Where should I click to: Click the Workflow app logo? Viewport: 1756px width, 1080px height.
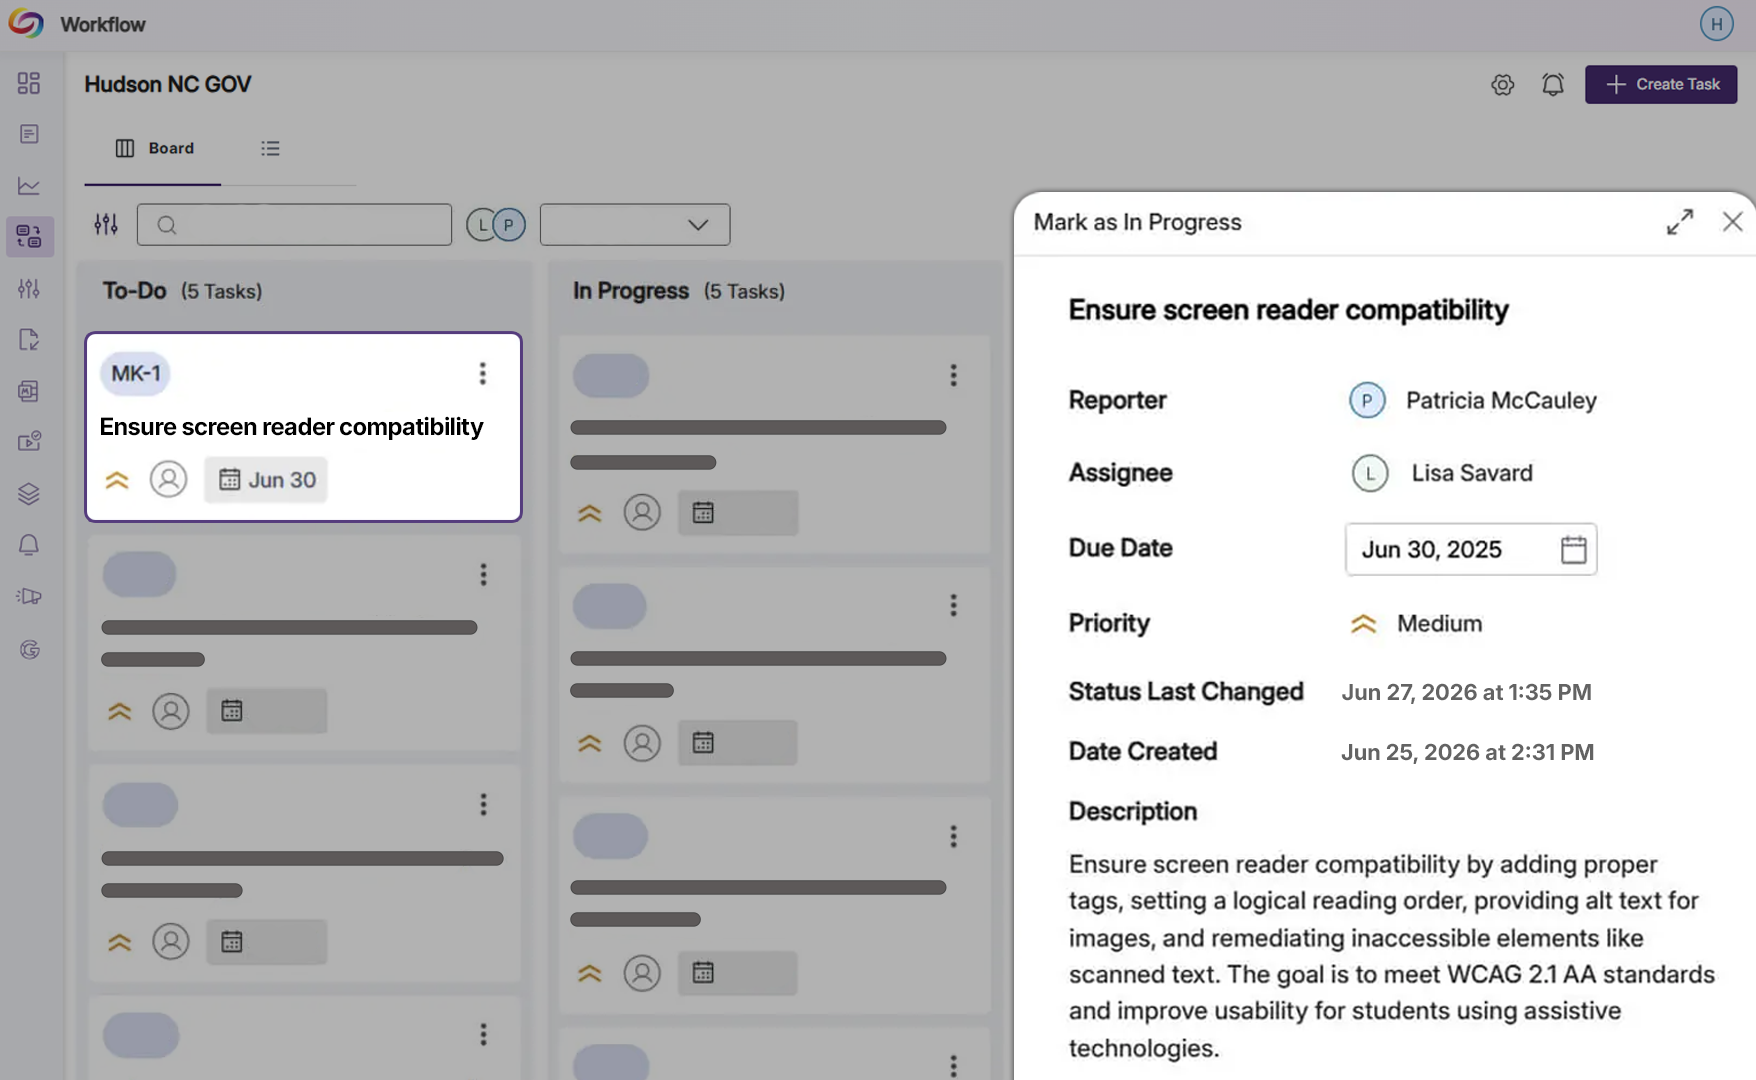(26, 24)
